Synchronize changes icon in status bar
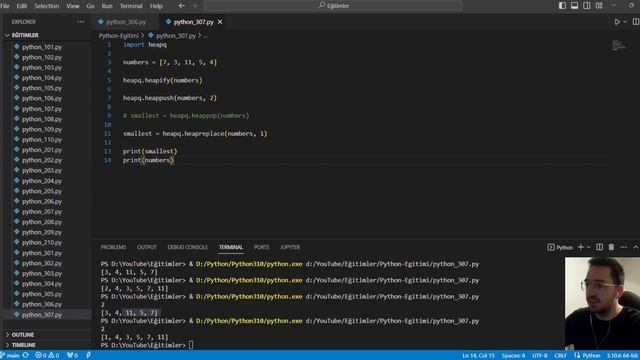This screenshot has width=640, height=360. click(x=26, y=356)
